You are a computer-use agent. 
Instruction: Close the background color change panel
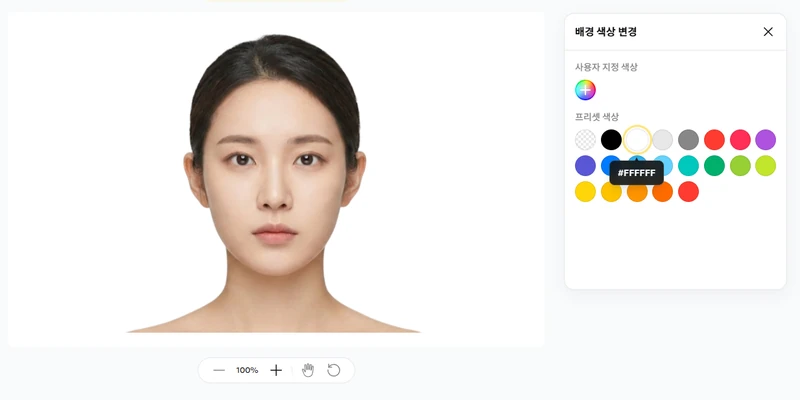pos(768,32)
